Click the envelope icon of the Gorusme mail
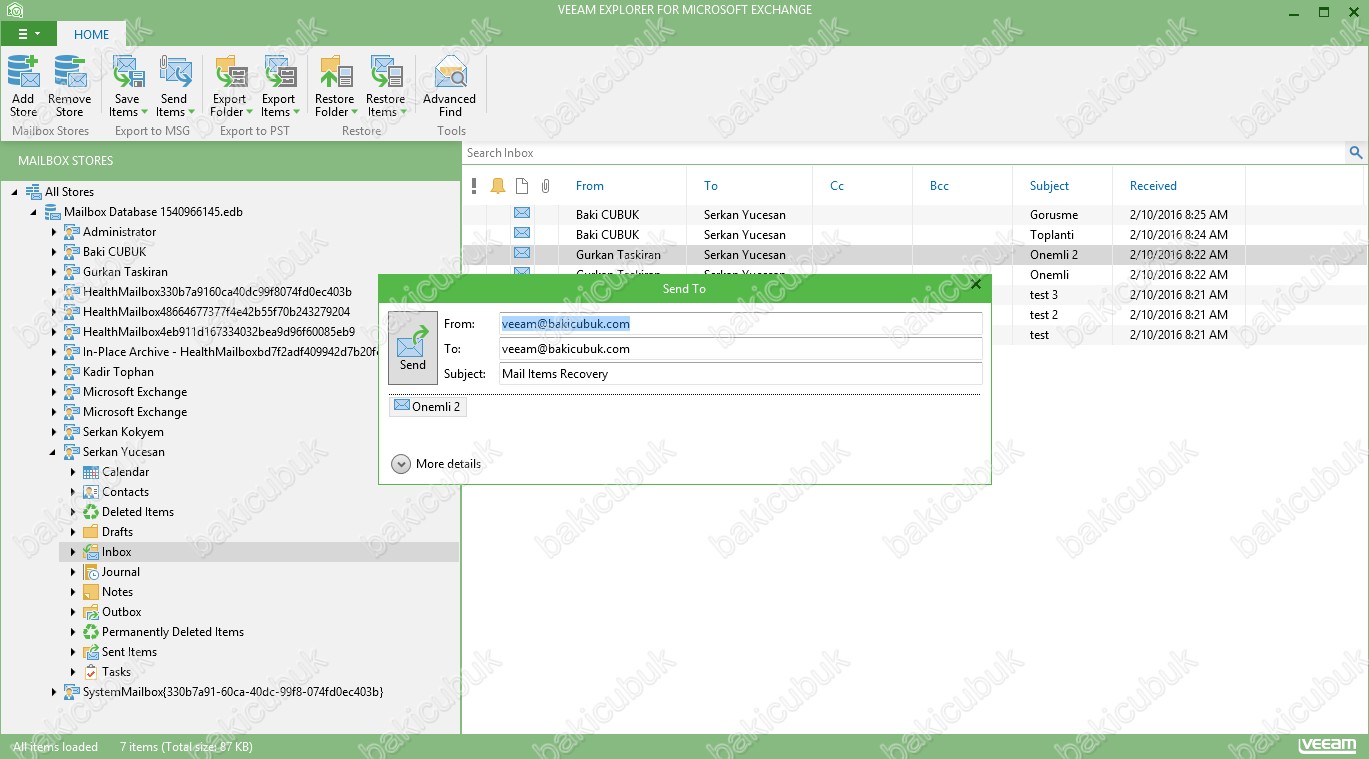The height and width of the screenshot is (759, 1369). click(522, 214)
